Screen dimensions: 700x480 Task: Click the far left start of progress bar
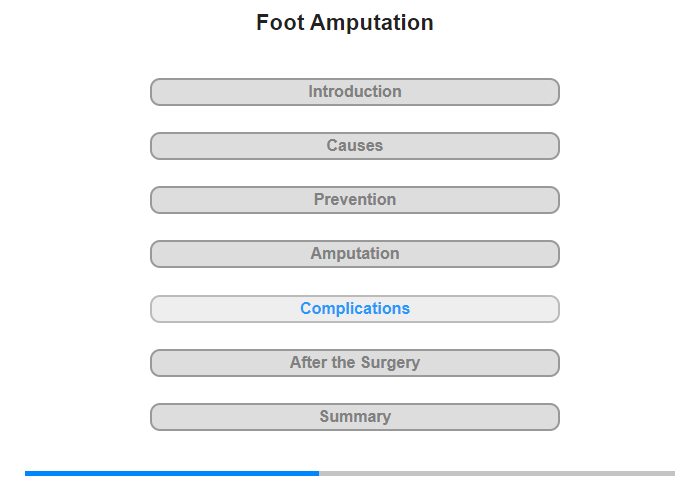(27, 473)
